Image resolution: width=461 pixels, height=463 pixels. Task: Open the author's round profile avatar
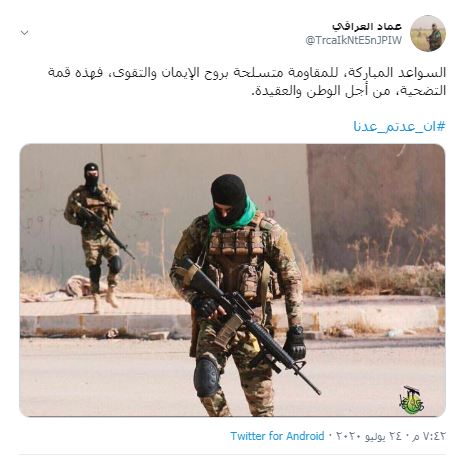pos(428,33)
